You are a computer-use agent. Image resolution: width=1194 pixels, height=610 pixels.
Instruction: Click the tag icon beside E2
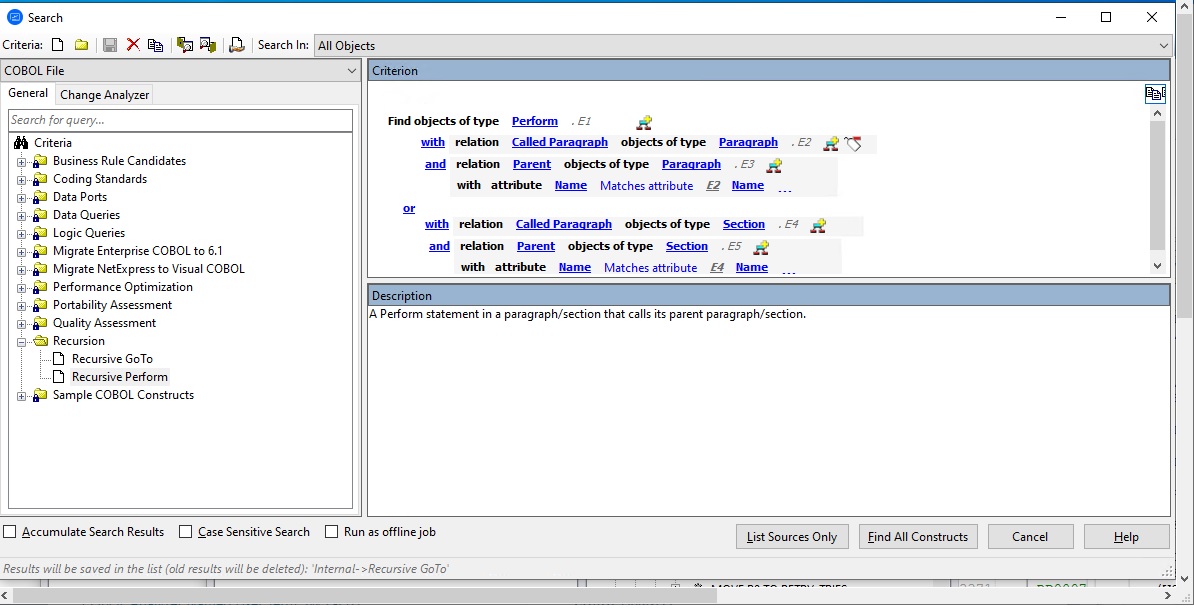(853, 143)
